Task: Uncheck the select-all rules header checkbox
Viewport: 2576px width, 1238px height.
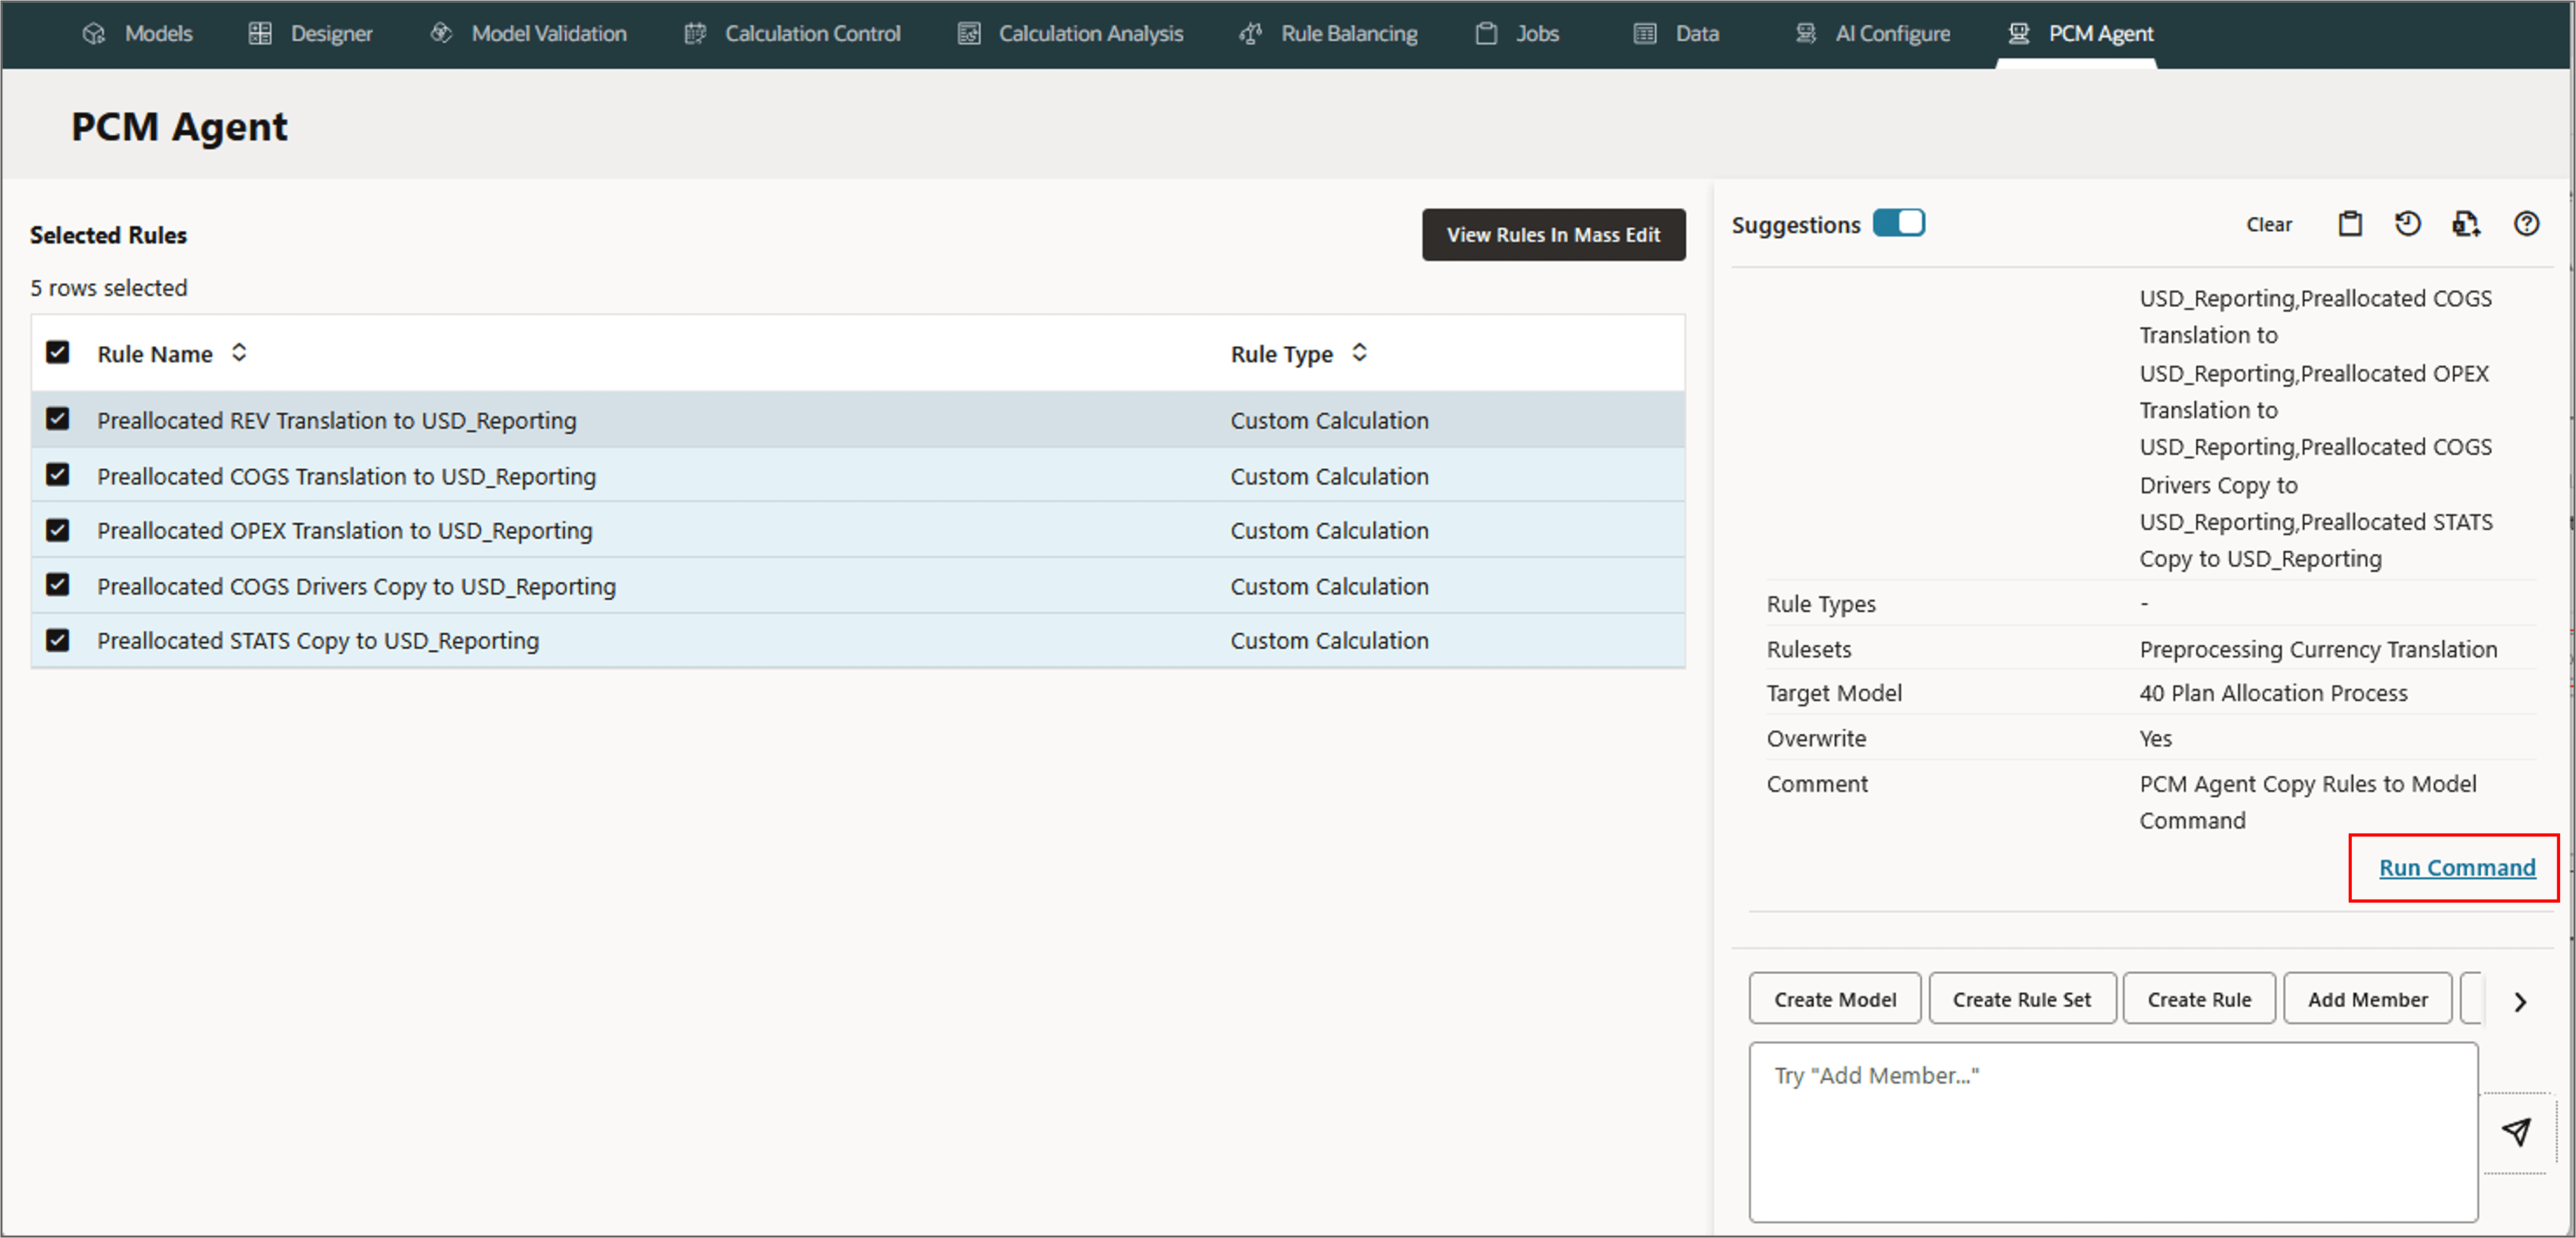Action: [58, 352]
